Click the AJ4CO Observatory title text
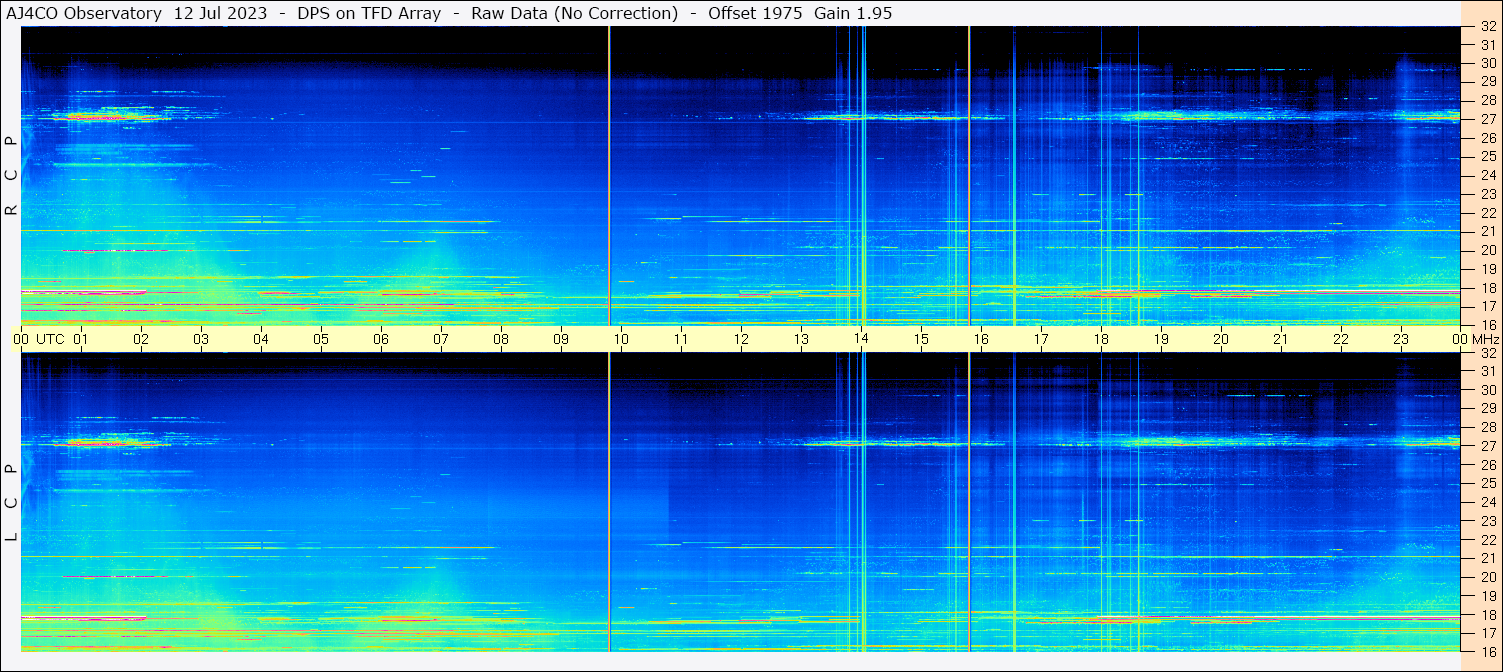 click(85, 13)
